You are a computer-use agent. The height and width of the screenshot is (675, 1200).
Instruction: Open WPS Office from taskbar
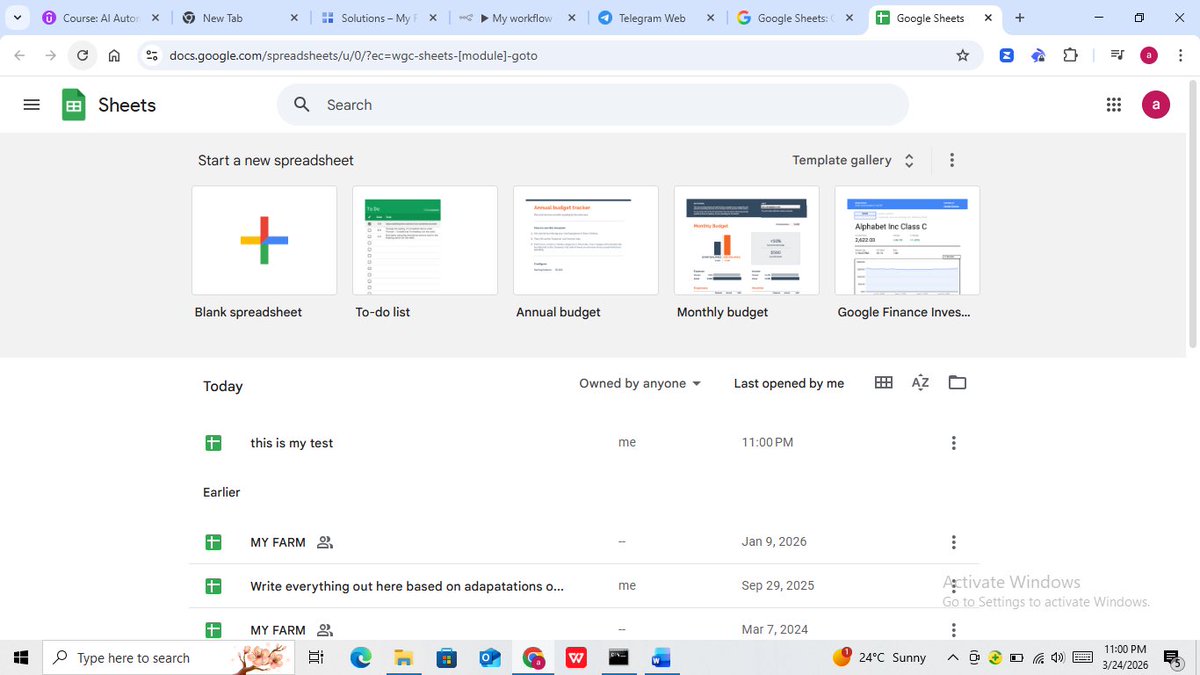point(576,658)
